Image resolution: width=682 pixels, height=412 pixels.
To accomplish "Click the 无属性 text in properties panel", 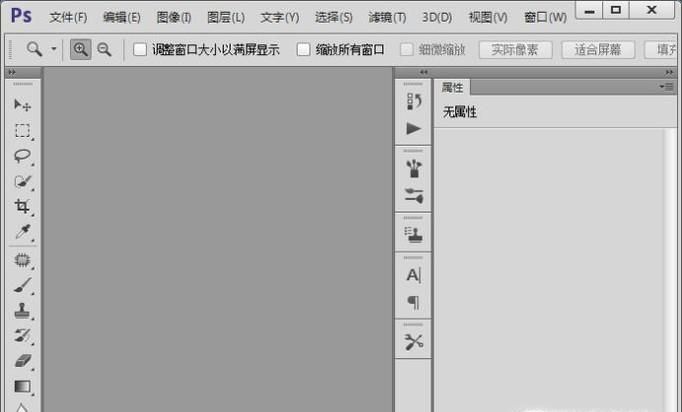I will pos(460,112).
